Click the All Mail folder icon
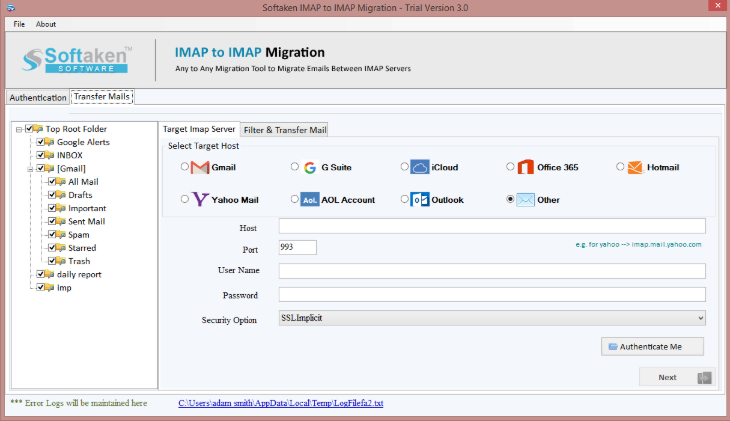Viewport: 730px width, 421px height. pyautogui.click(x=61, y=182)
